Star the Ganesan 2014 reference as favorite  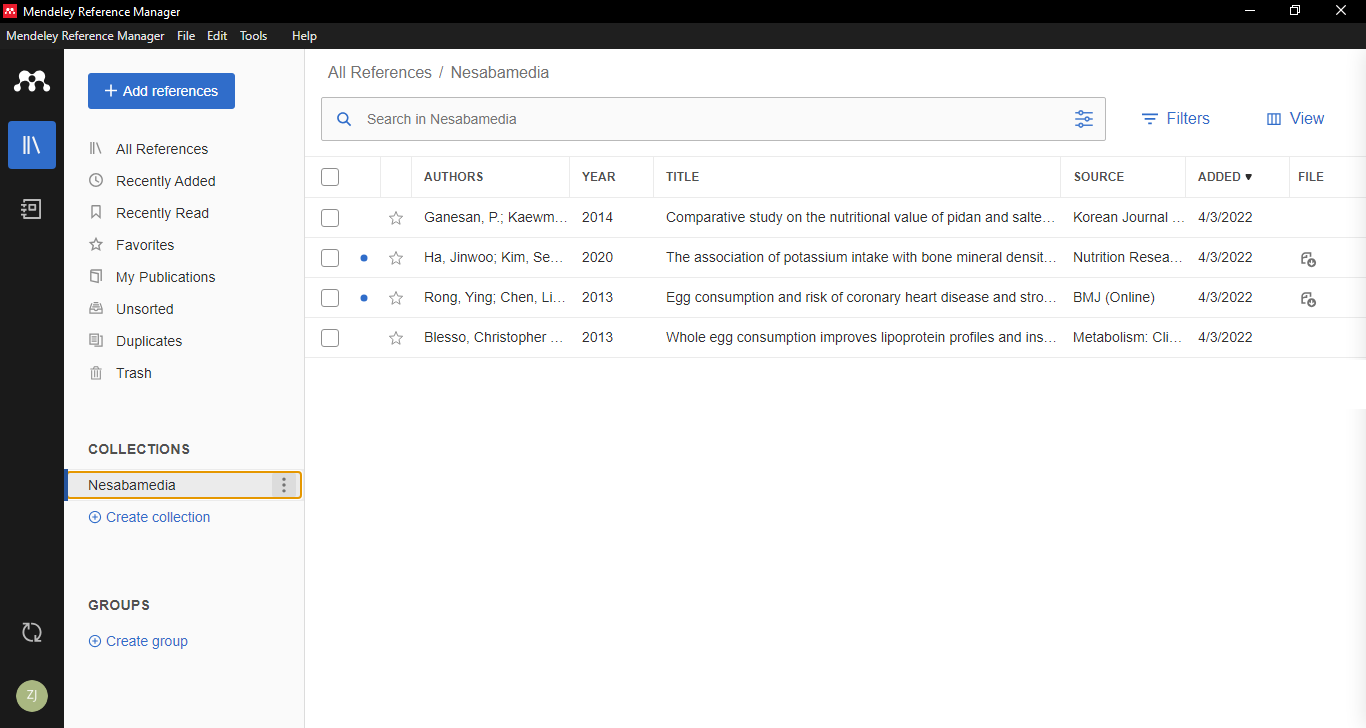click(x=396, y=218)
